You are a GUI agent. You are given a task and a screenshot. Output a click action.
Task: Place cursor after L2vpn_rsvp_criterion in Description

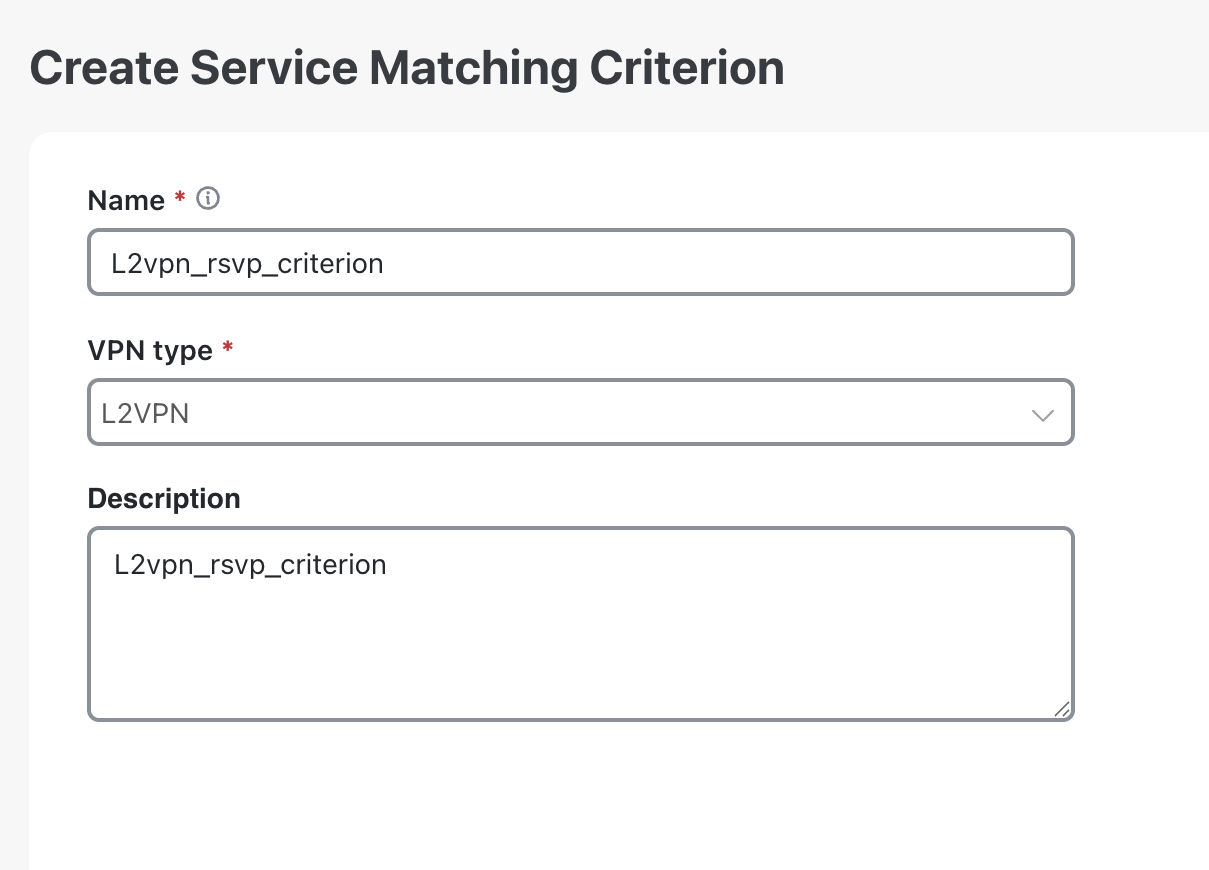(388, 564)
